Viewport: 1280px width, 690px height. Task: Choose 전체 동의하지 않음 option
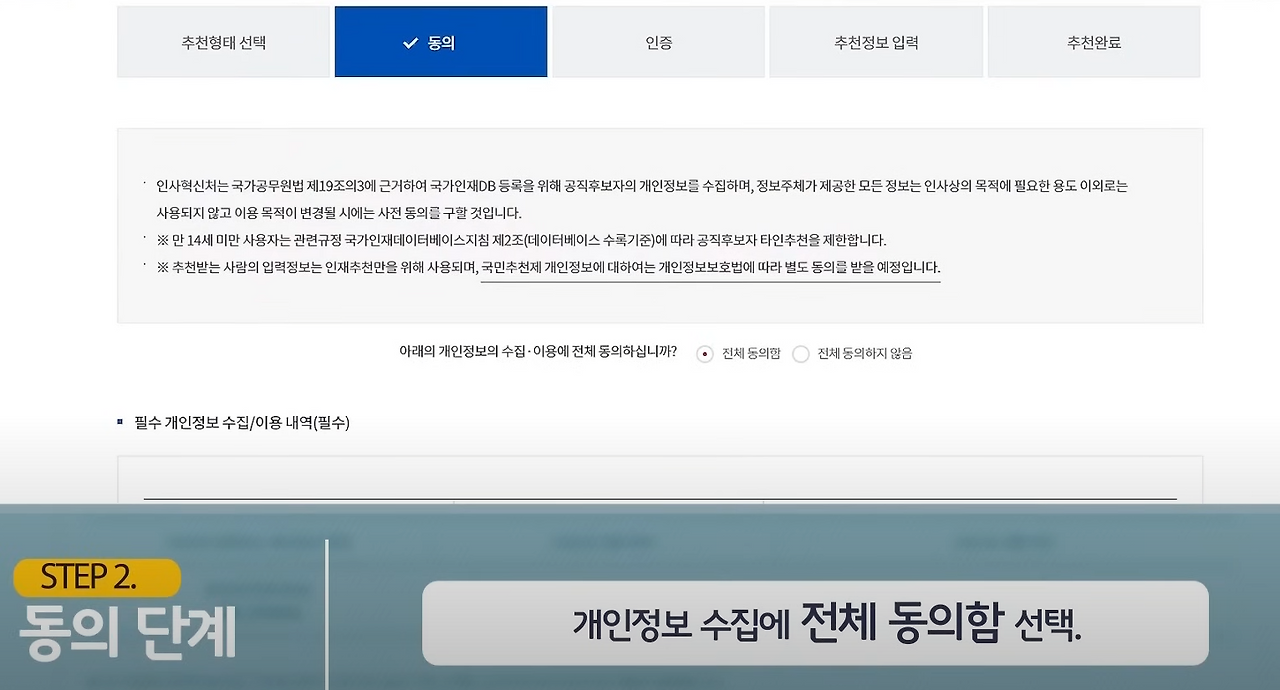[800, 354]
